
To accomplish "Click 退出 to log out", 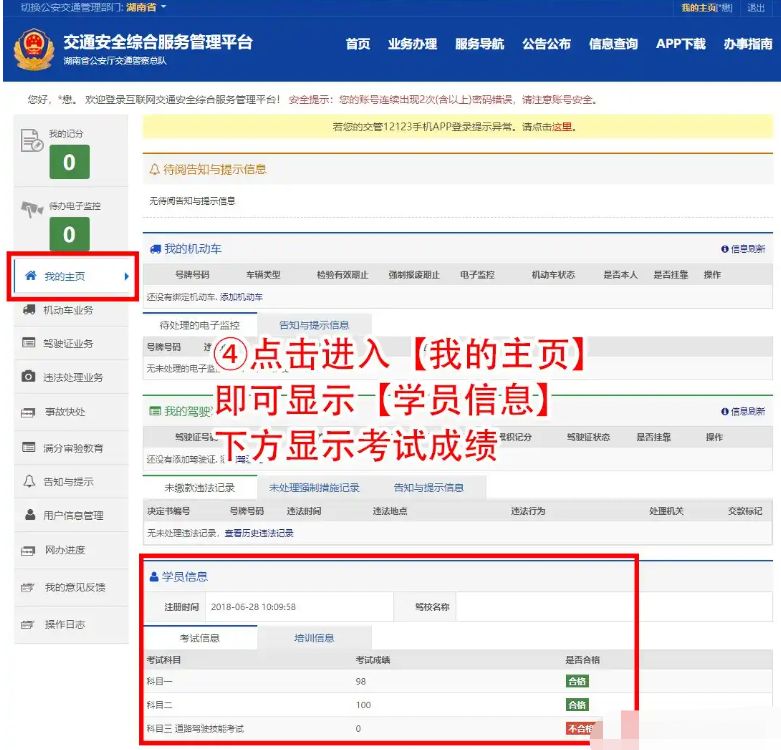I will 756,7.
